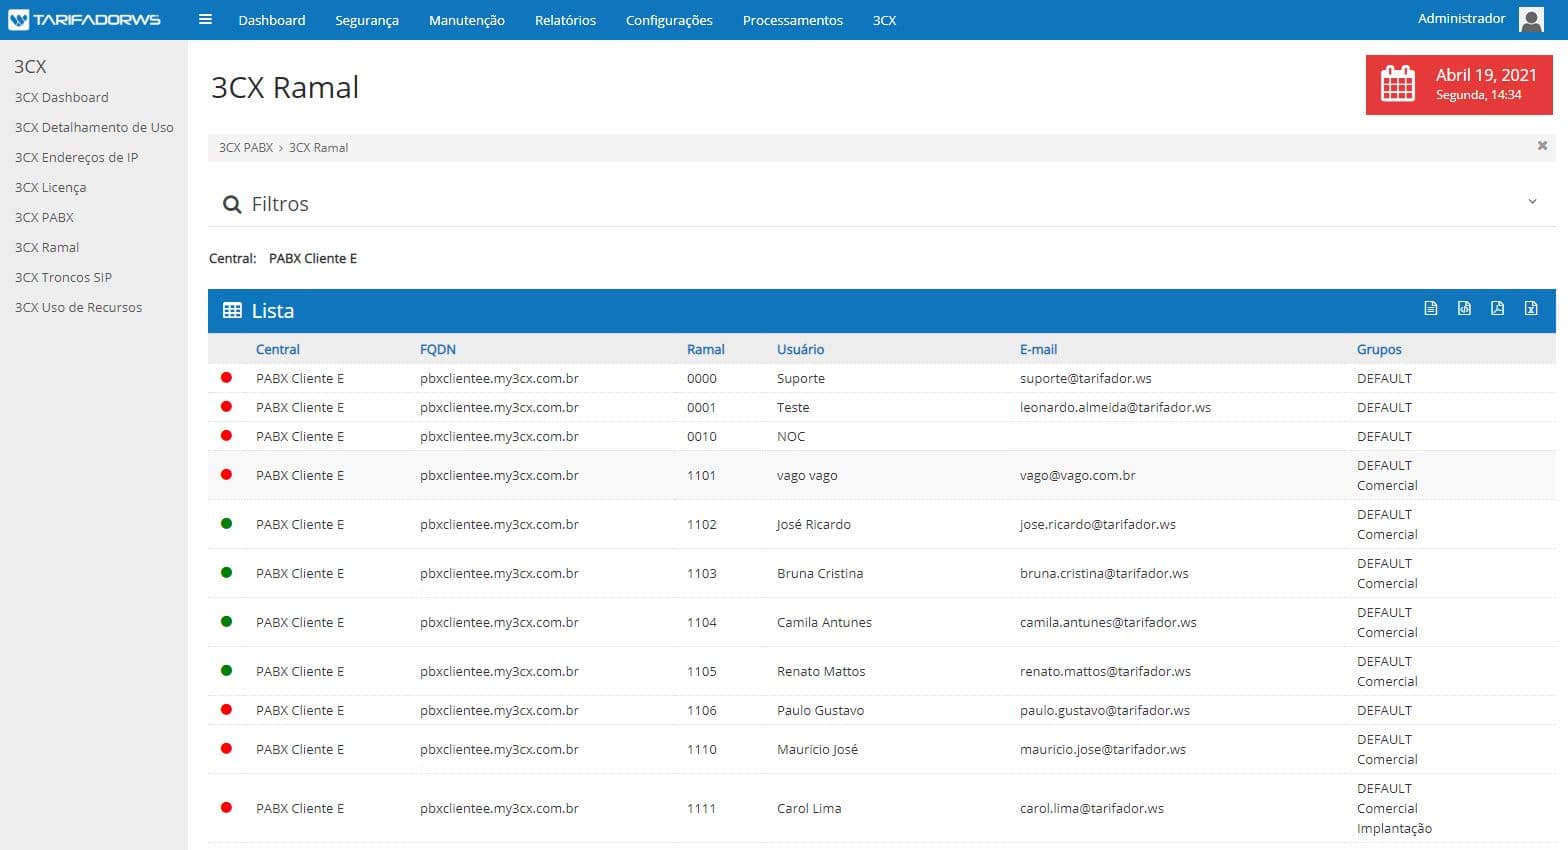Click the calendar icon in the date box

coord(1398,84)
